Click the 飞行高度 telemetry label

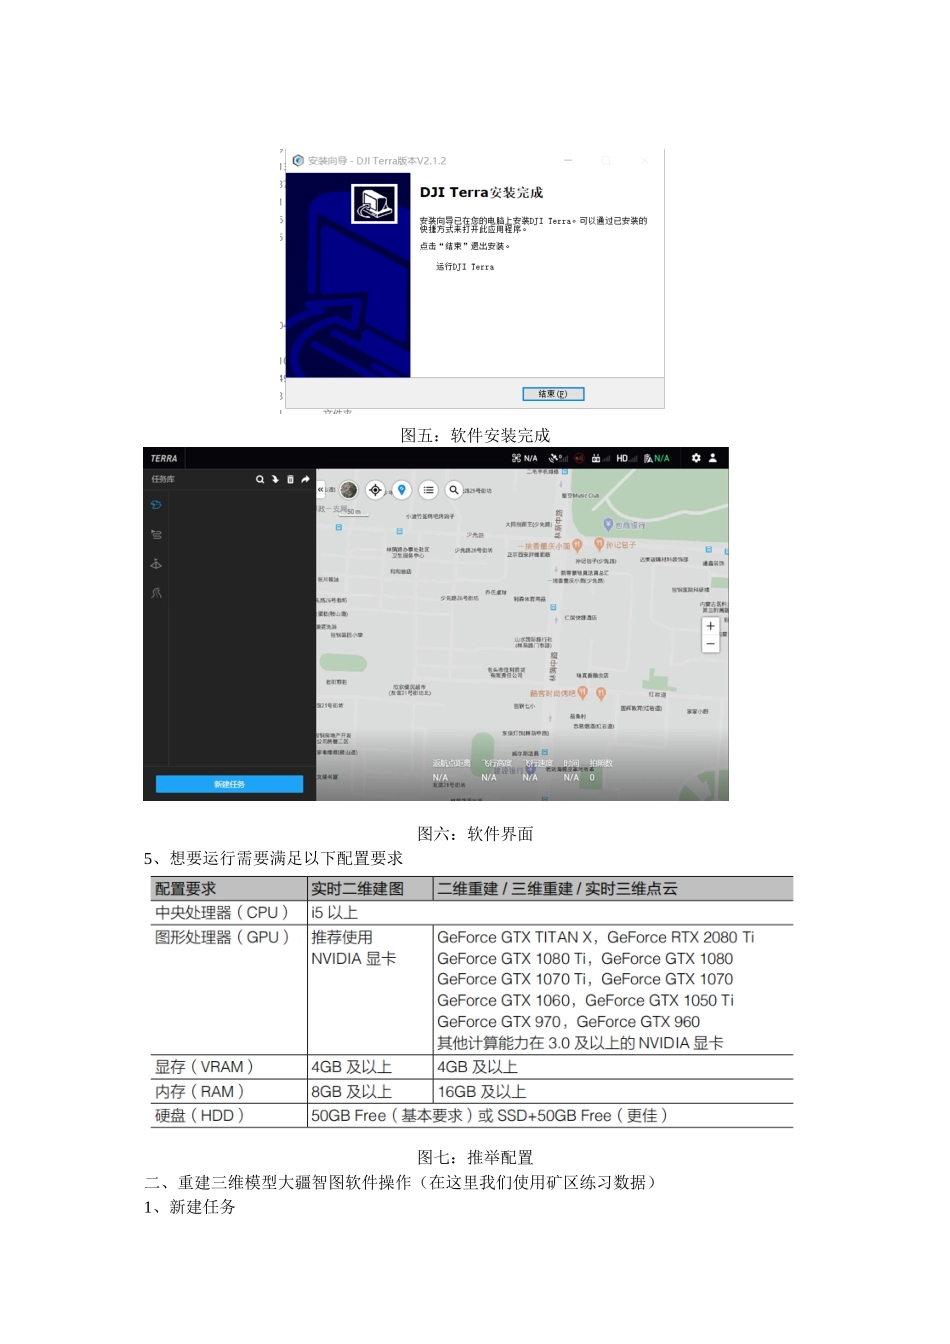point(496,763)
